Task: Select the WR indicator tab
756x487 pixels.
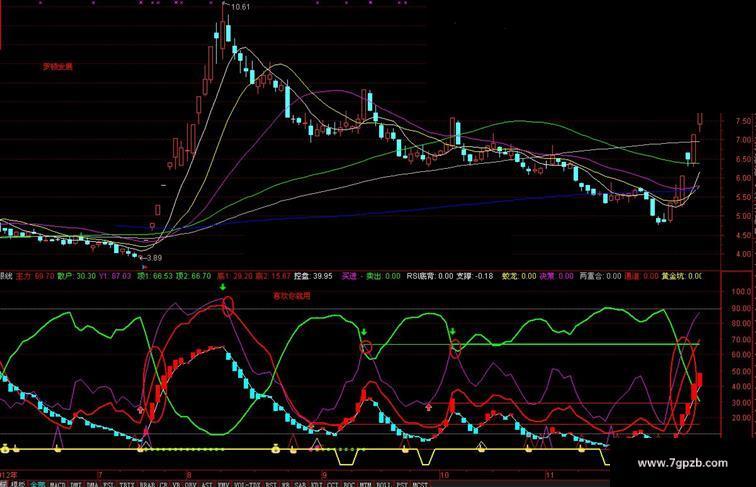Action: [x=285, y=484]
